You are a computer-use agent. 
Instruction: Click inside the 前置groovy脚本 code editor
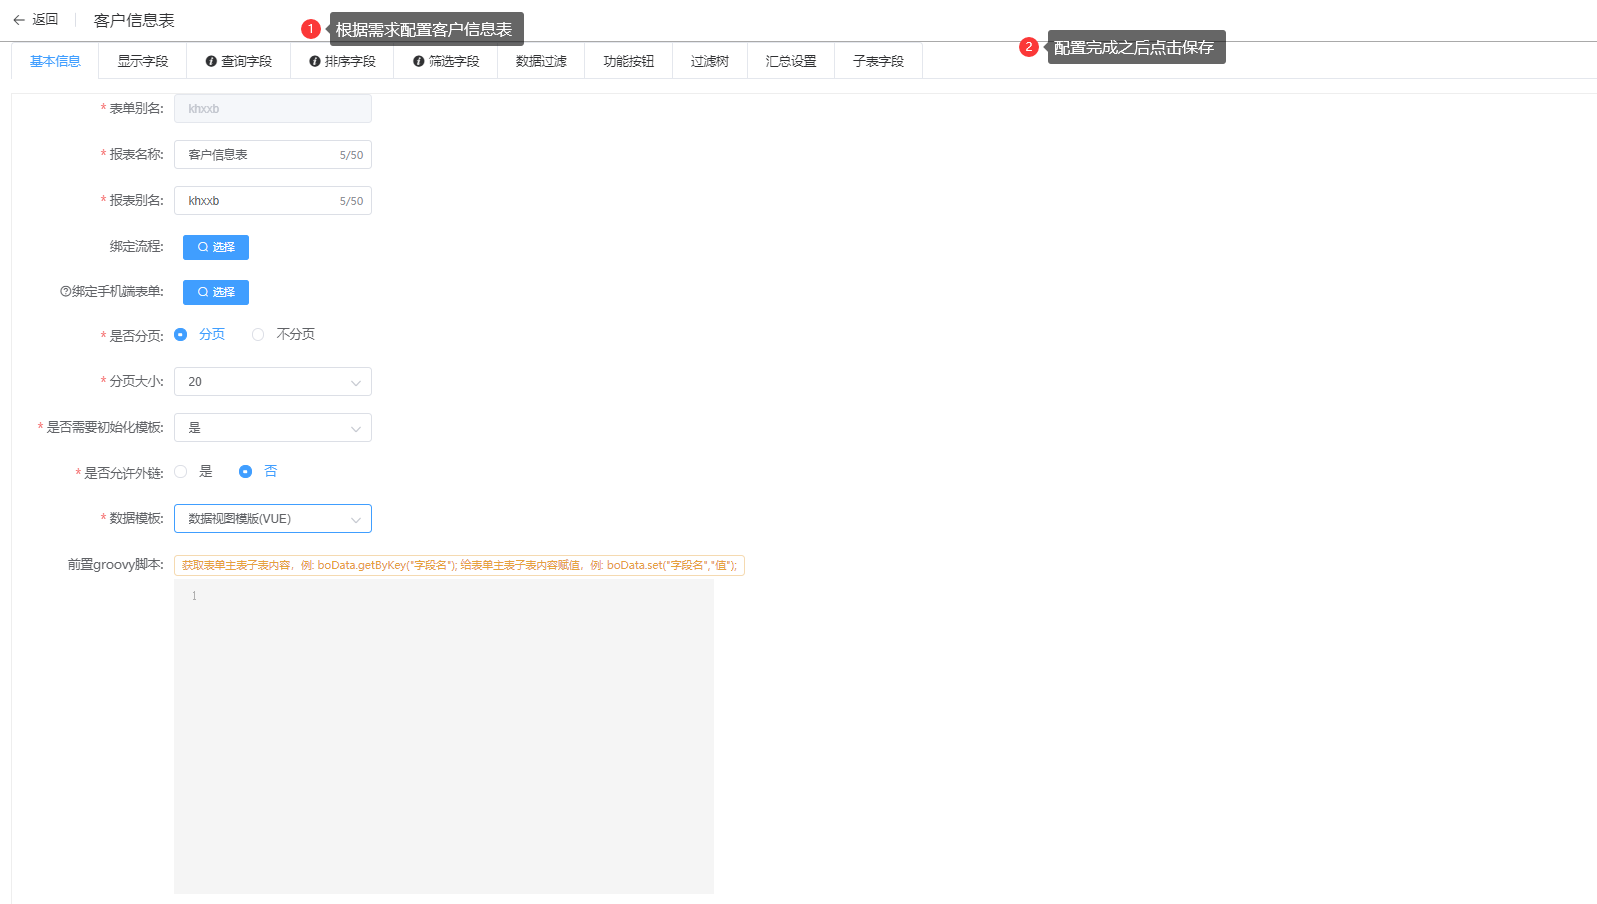444,737
